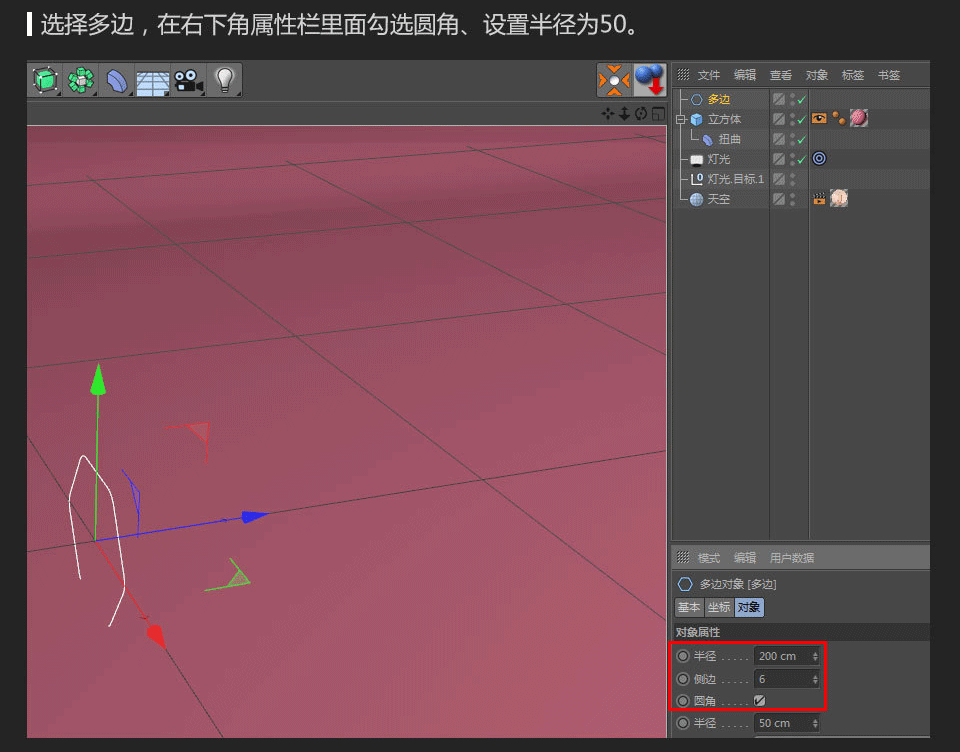Click the Floor object icon in the toolbar
Screen dimensions: 960x752
152,80
